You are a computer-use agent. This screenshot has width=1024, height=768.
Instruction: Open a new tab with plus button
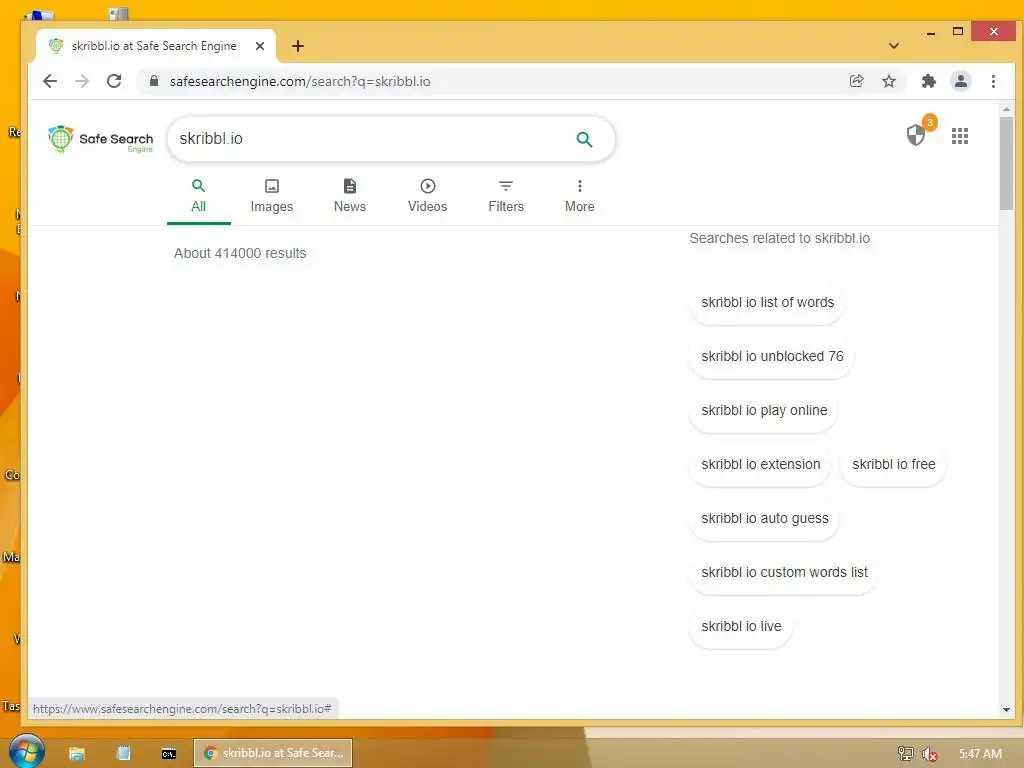pyautogui.click(x=298, y=46)
